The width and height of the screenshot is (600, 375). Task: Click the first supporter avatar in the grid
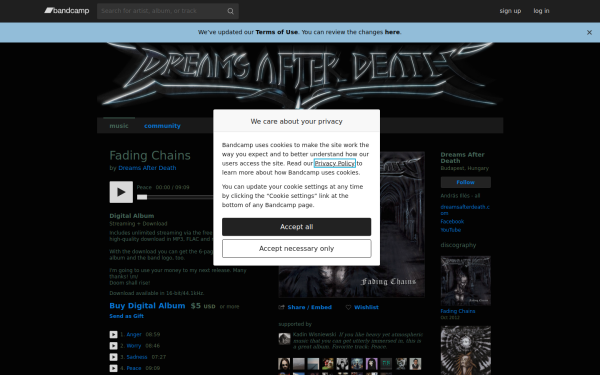(284, 364)
